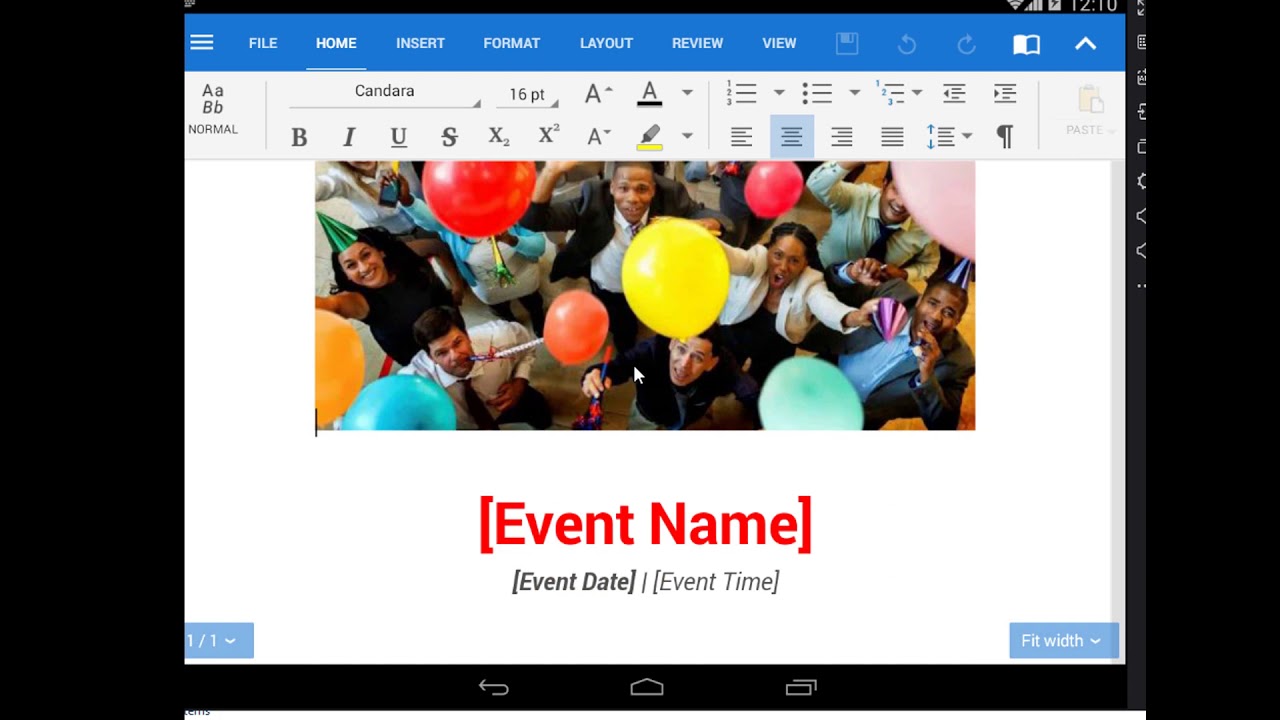Open the hamburger navigation menu
The image size is (1280, 720).
coord(202,43)
